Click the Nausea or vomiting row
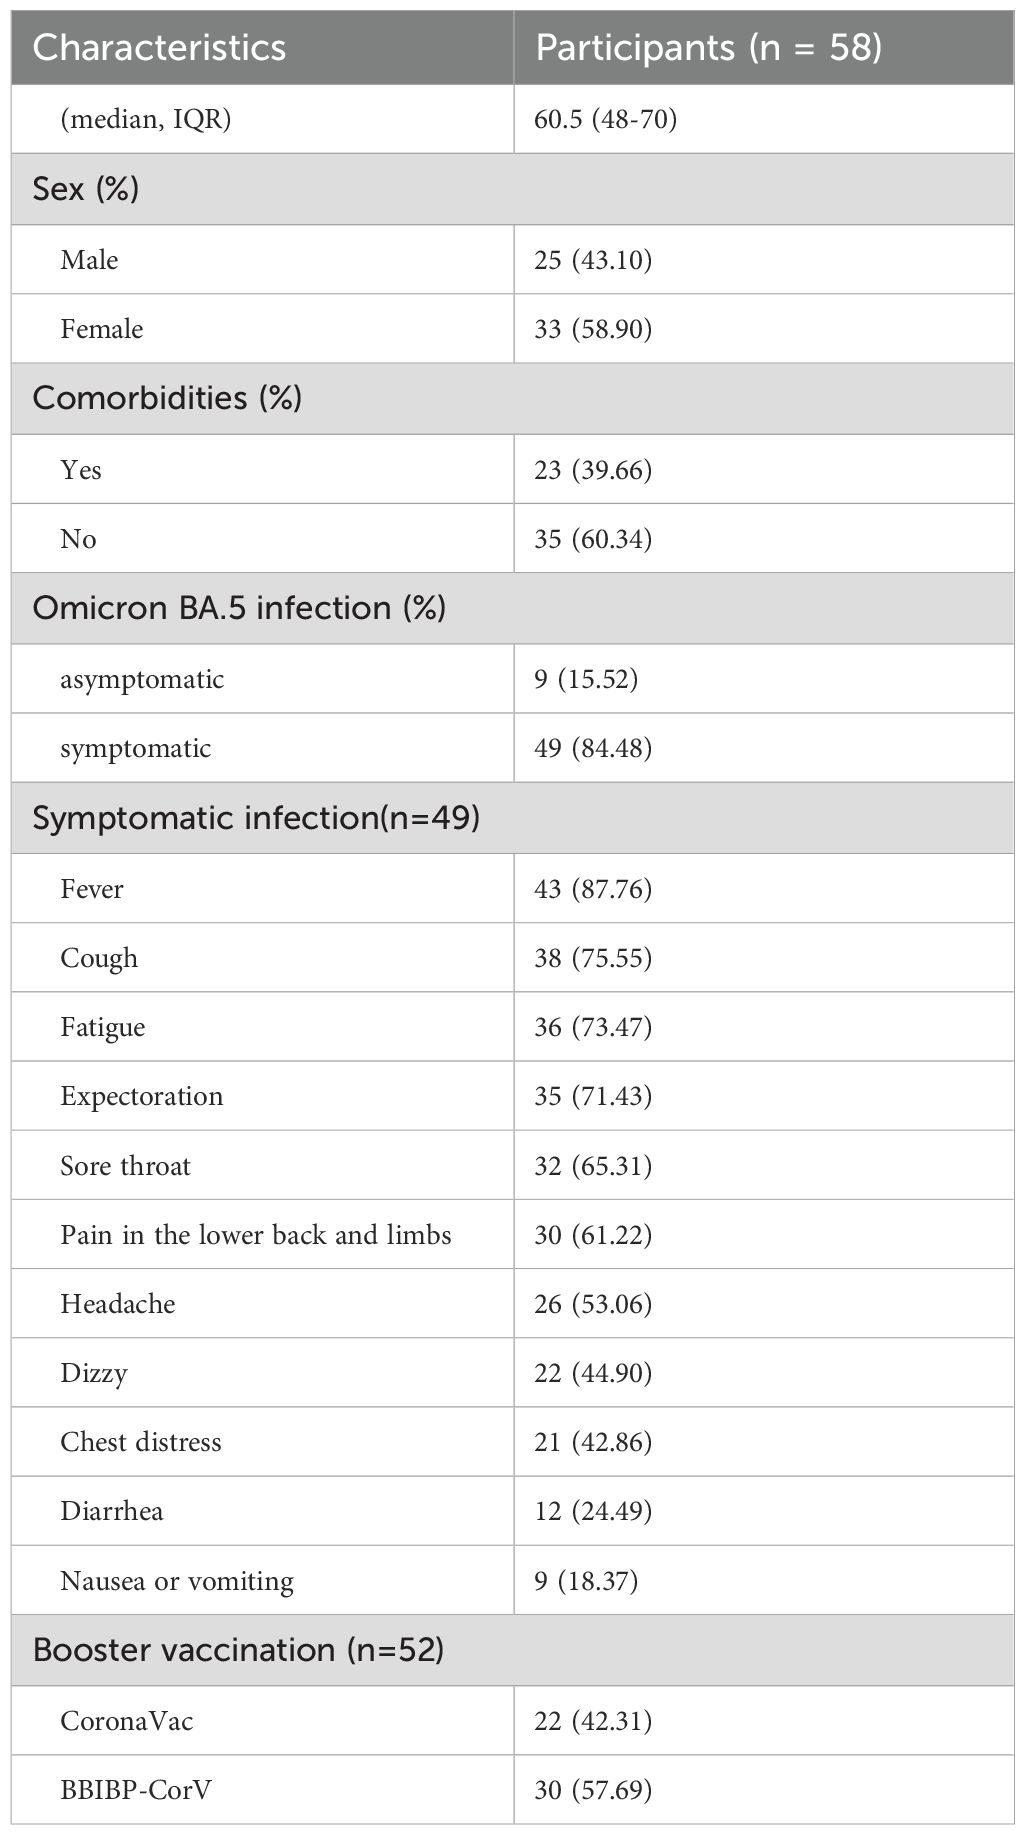 pos(512,1580)
